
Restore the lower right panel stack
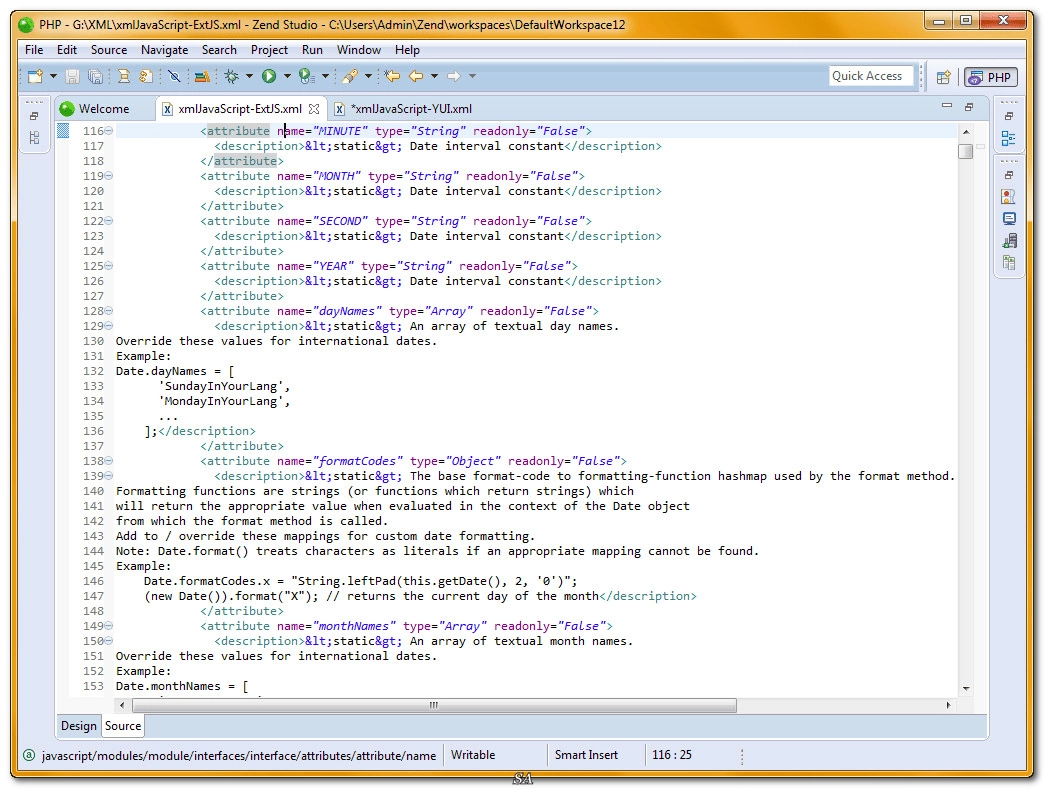click(1009, 175)
